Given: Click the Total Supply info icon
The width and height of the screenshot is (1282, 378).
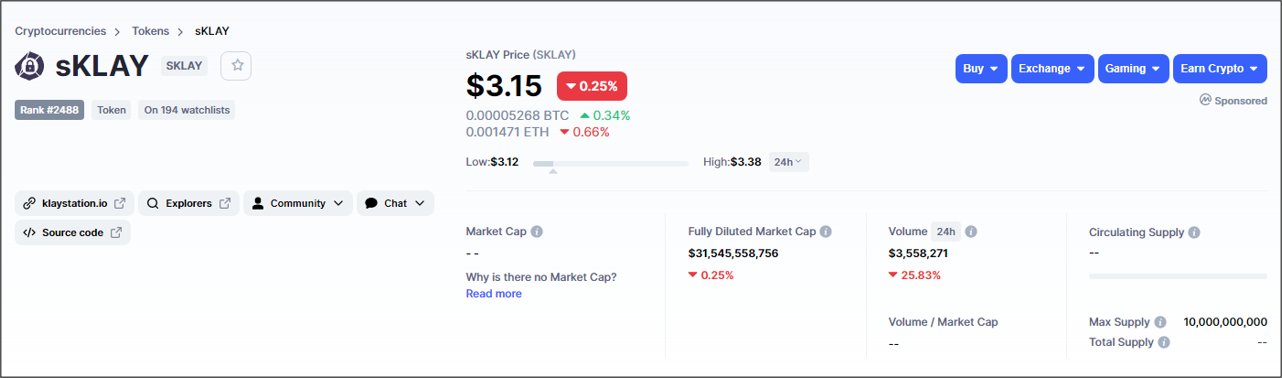Looking at the screenshot, I should tap(1164, 342).
